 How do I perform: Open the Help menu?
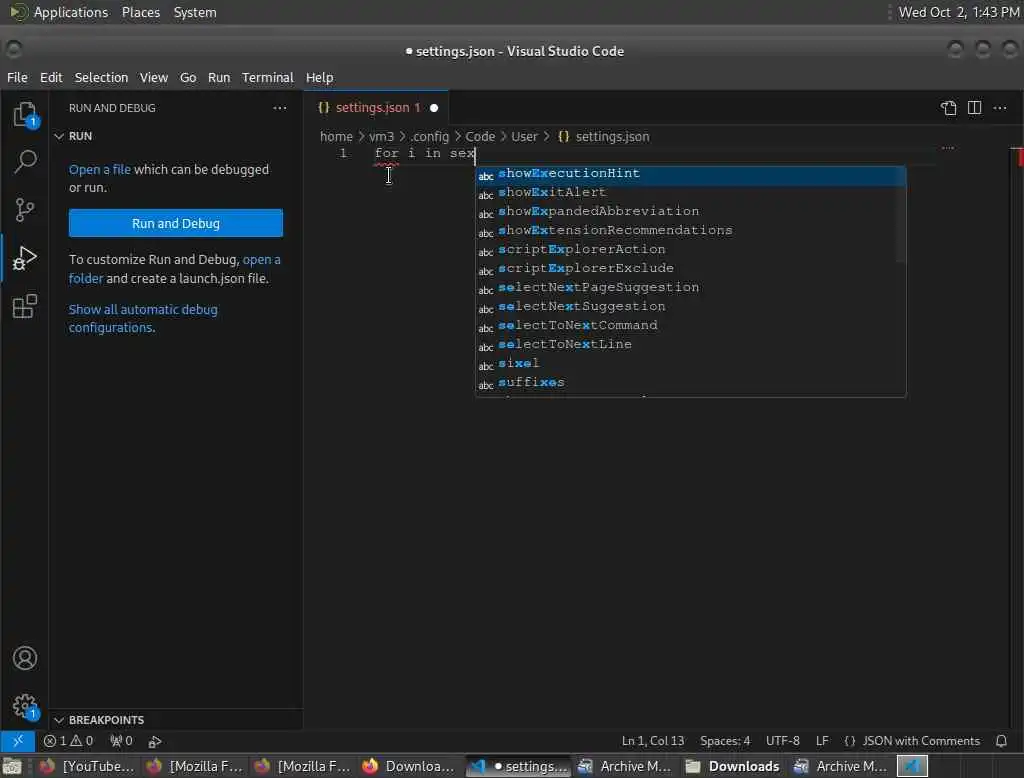click(319, 77)
